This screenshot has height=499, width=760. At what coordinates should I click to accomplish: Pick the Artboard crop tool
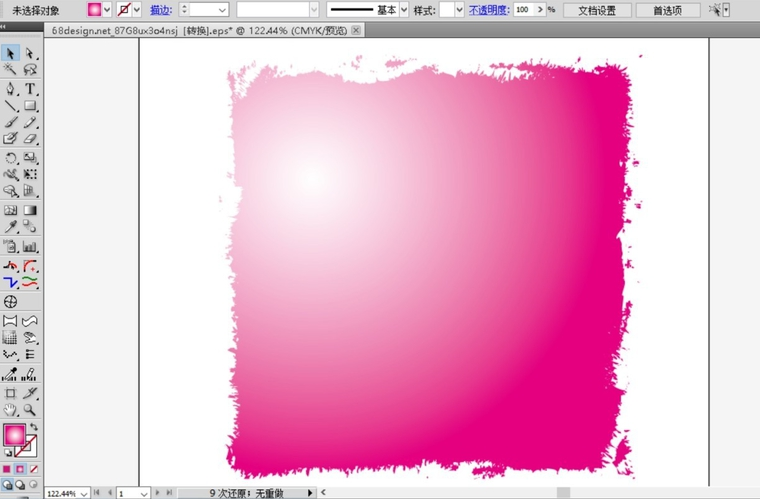(10, 393)
